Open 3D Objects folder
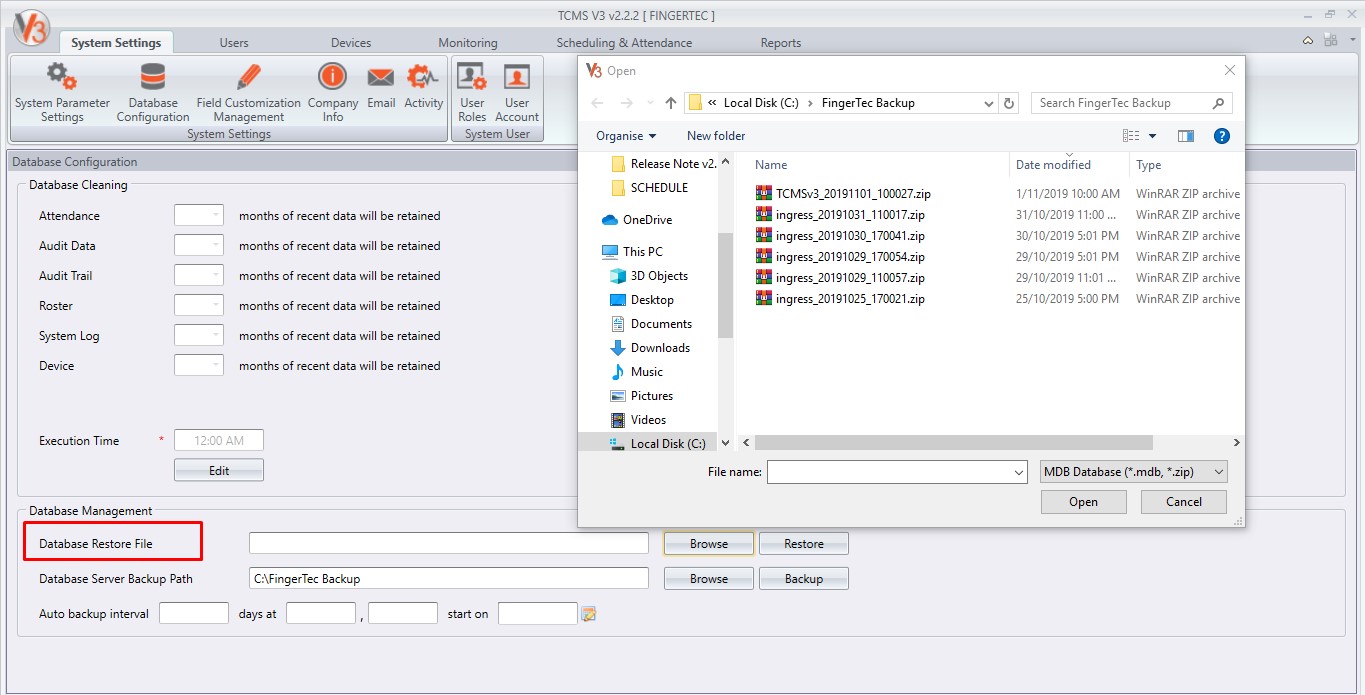The height and width of the screenshot is (695, 1365). [x=648, y=276]
